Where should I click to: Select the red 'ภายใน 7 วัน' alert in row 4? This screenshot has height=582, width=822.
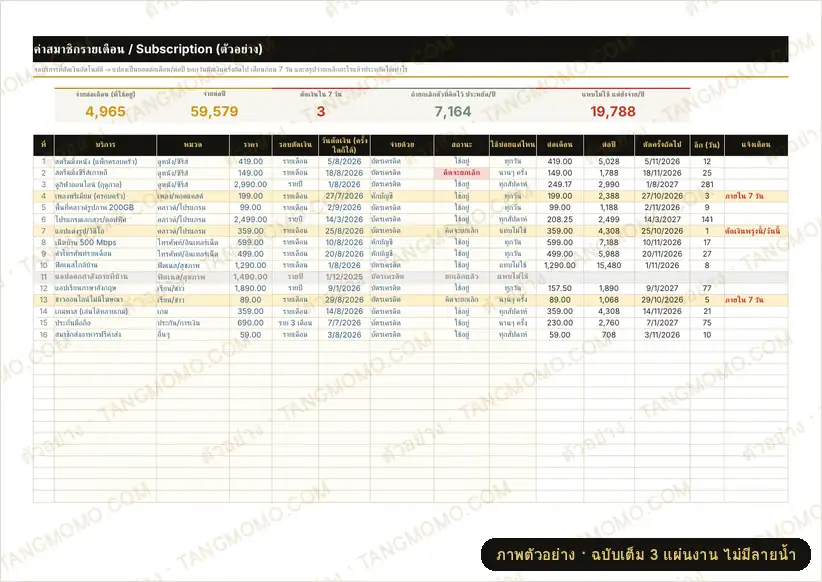[744, 196]
